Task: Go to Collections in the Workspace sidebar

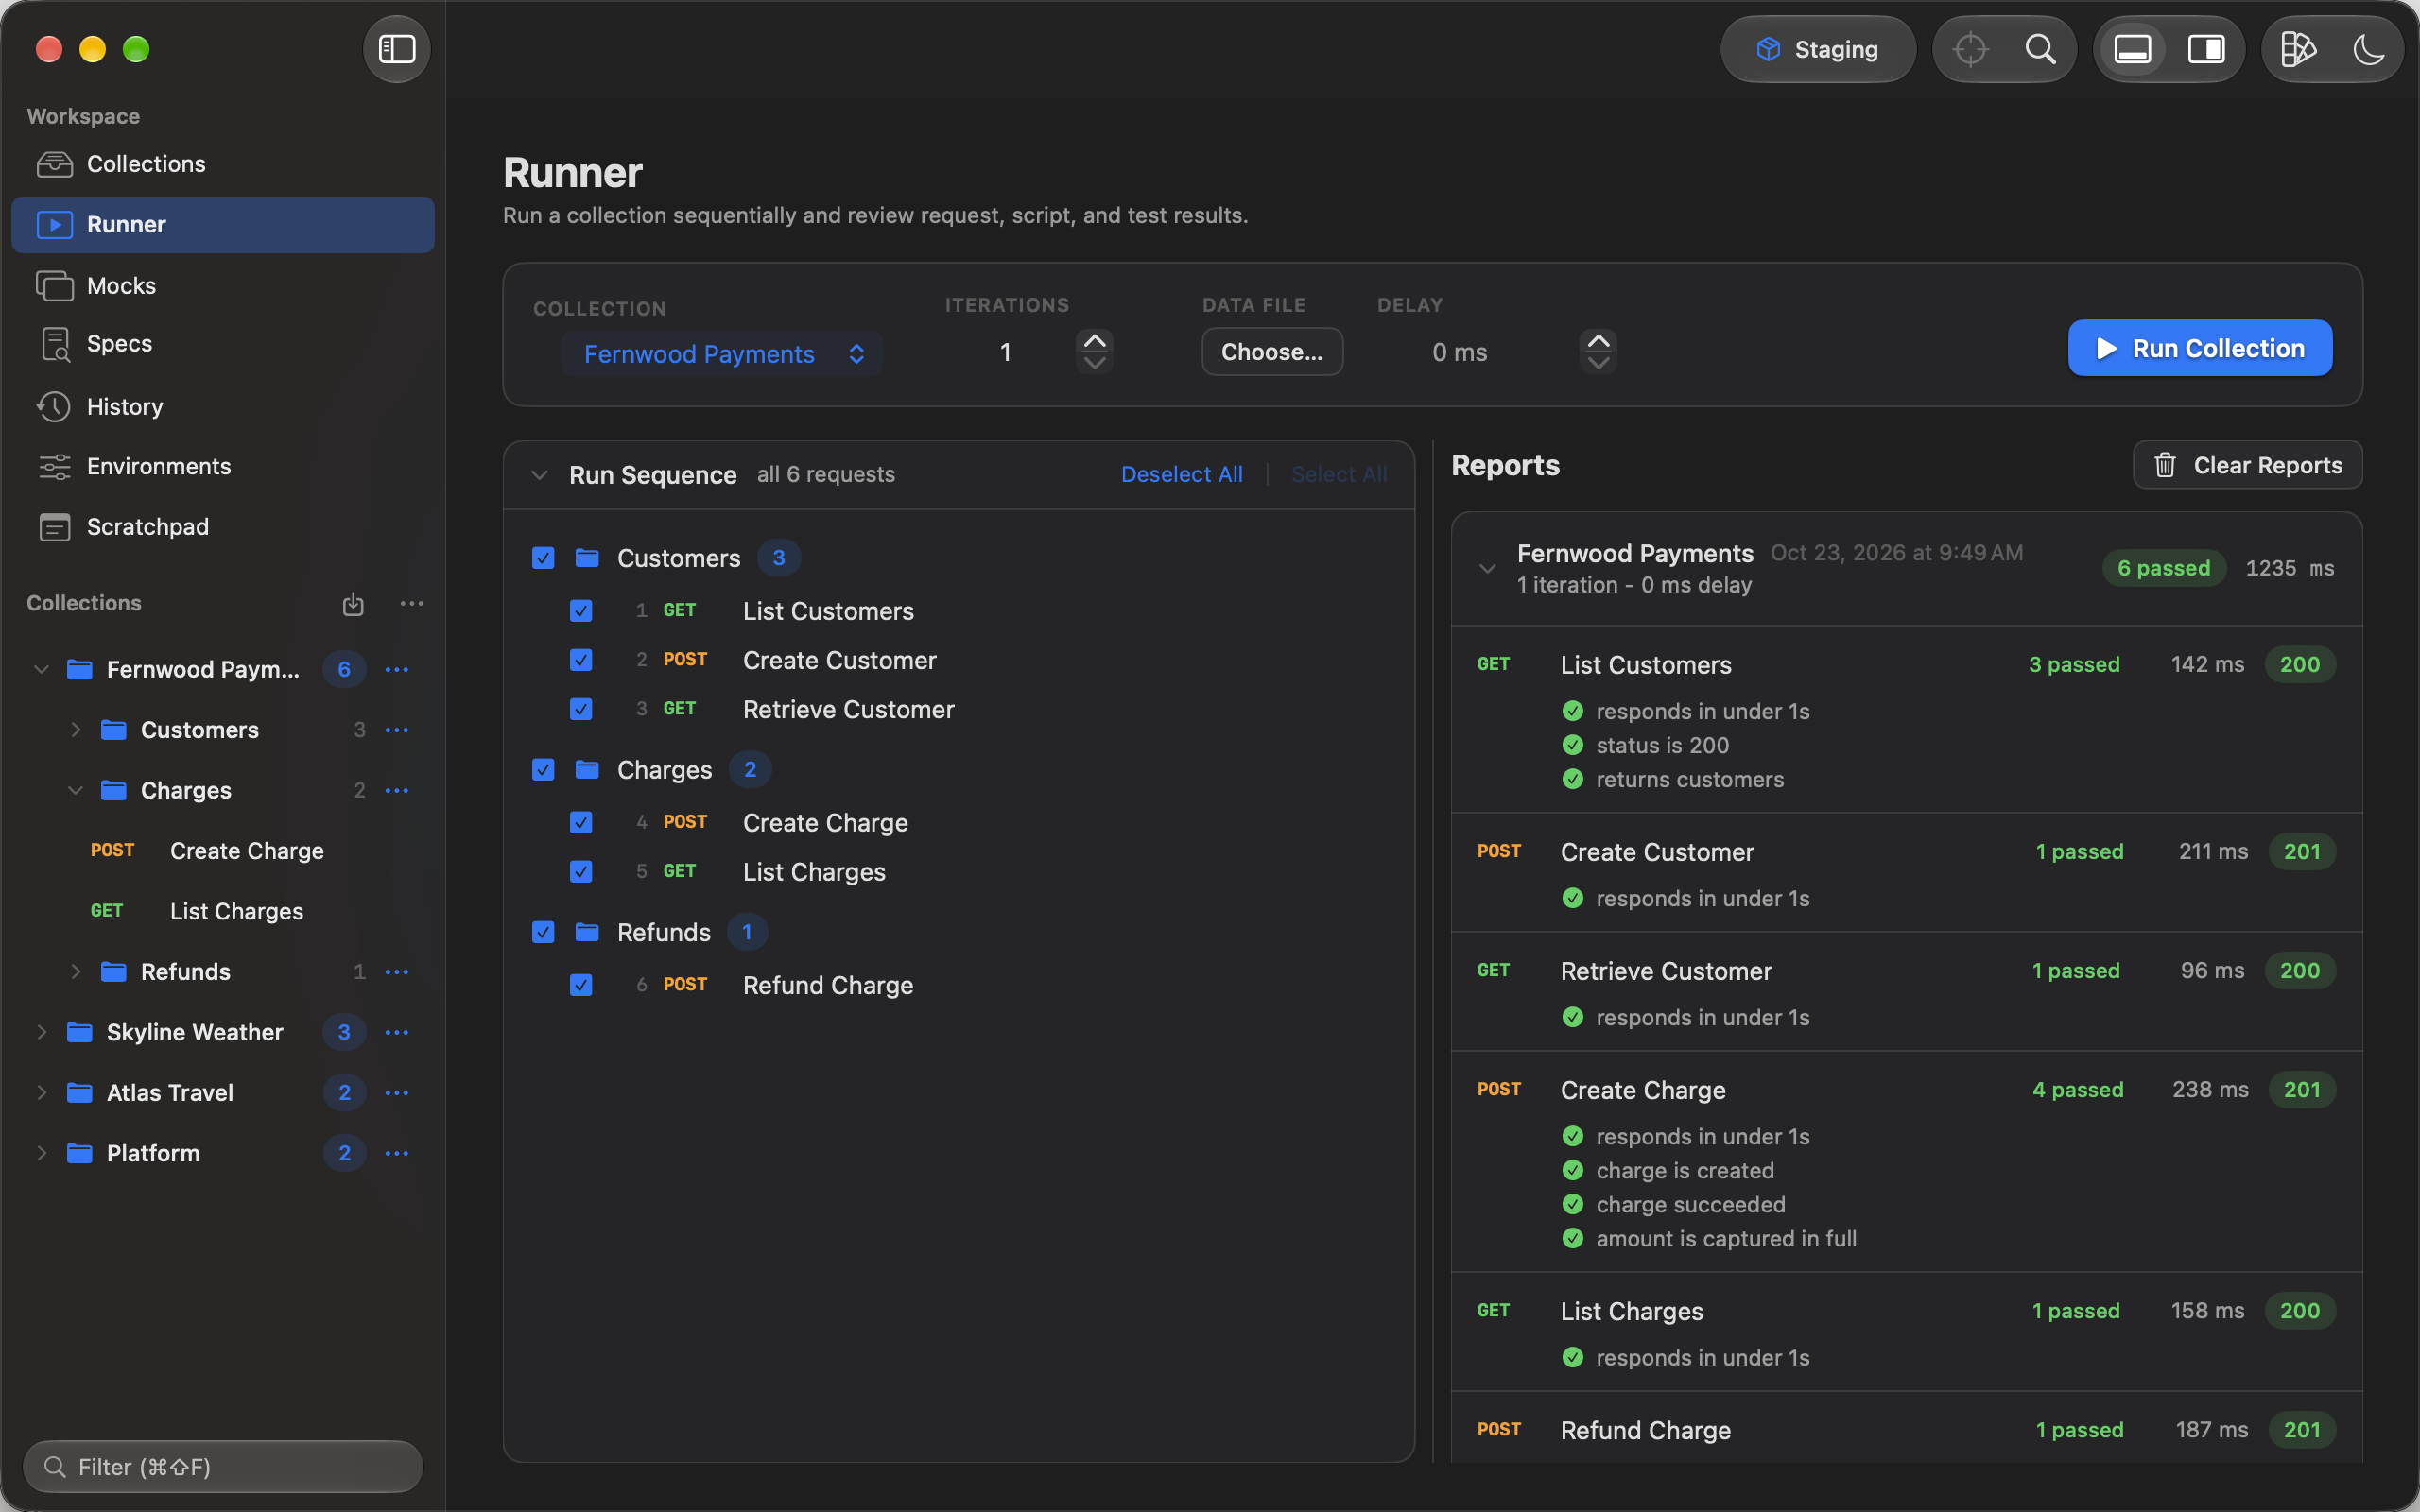Action: click(222, 164)
